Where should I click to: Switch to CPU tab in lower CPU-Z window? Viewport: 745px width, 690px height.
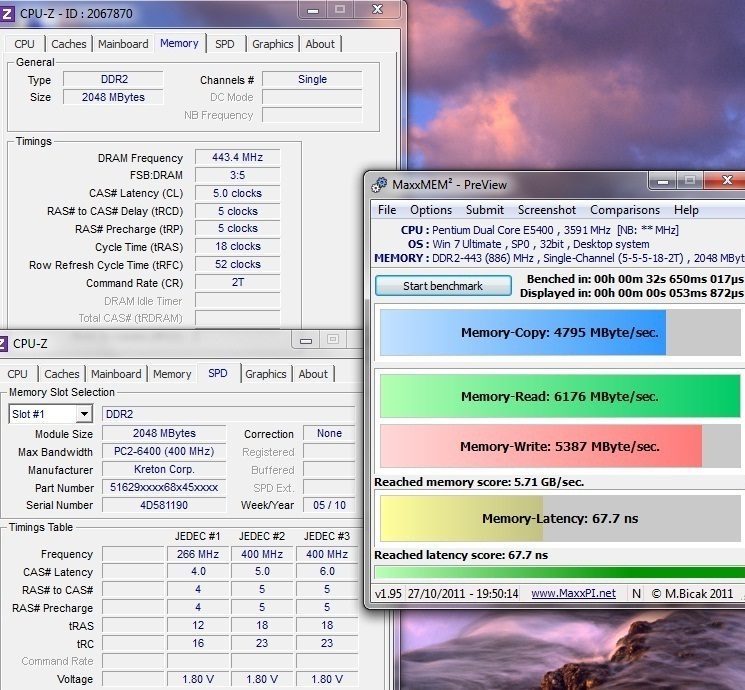[x=18, y=374]
